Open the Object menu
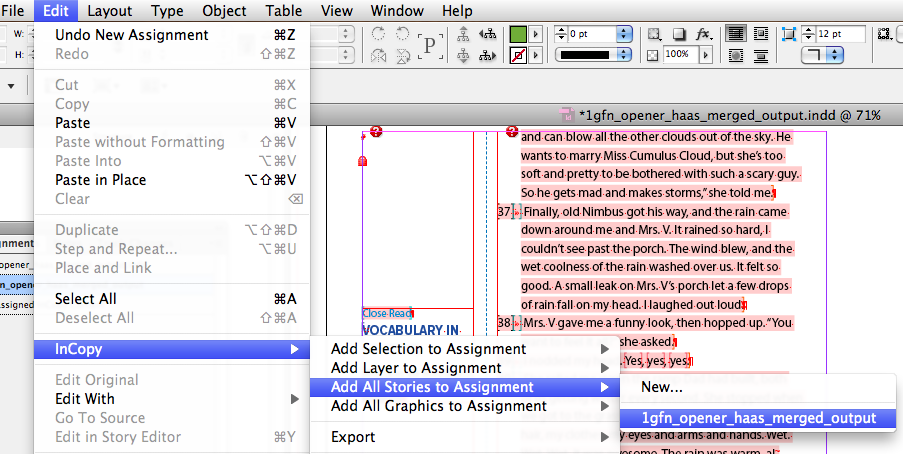The image size is (903, 454). pos(225,10)
